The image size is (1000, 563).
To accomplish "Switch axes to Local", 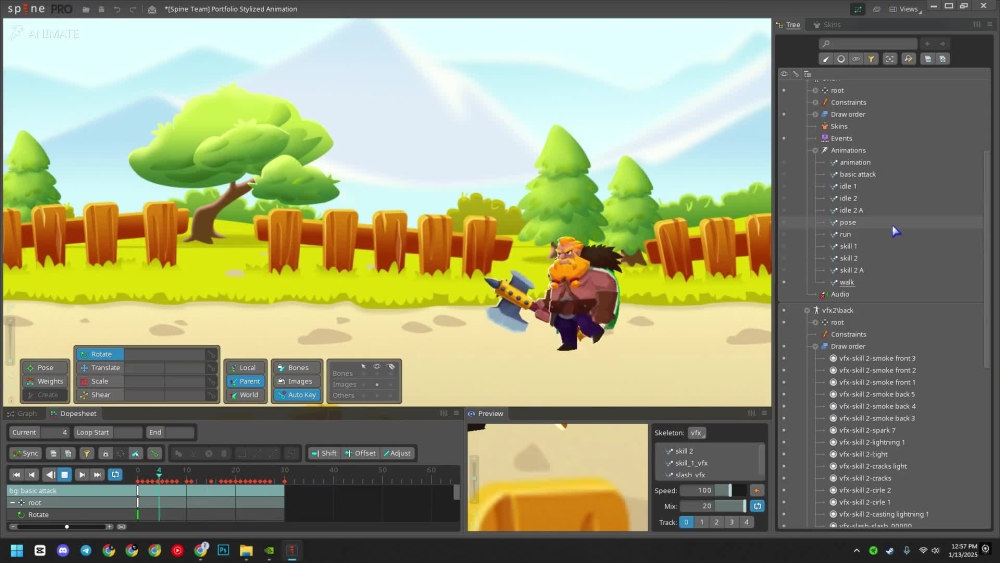I will (246, 368).
